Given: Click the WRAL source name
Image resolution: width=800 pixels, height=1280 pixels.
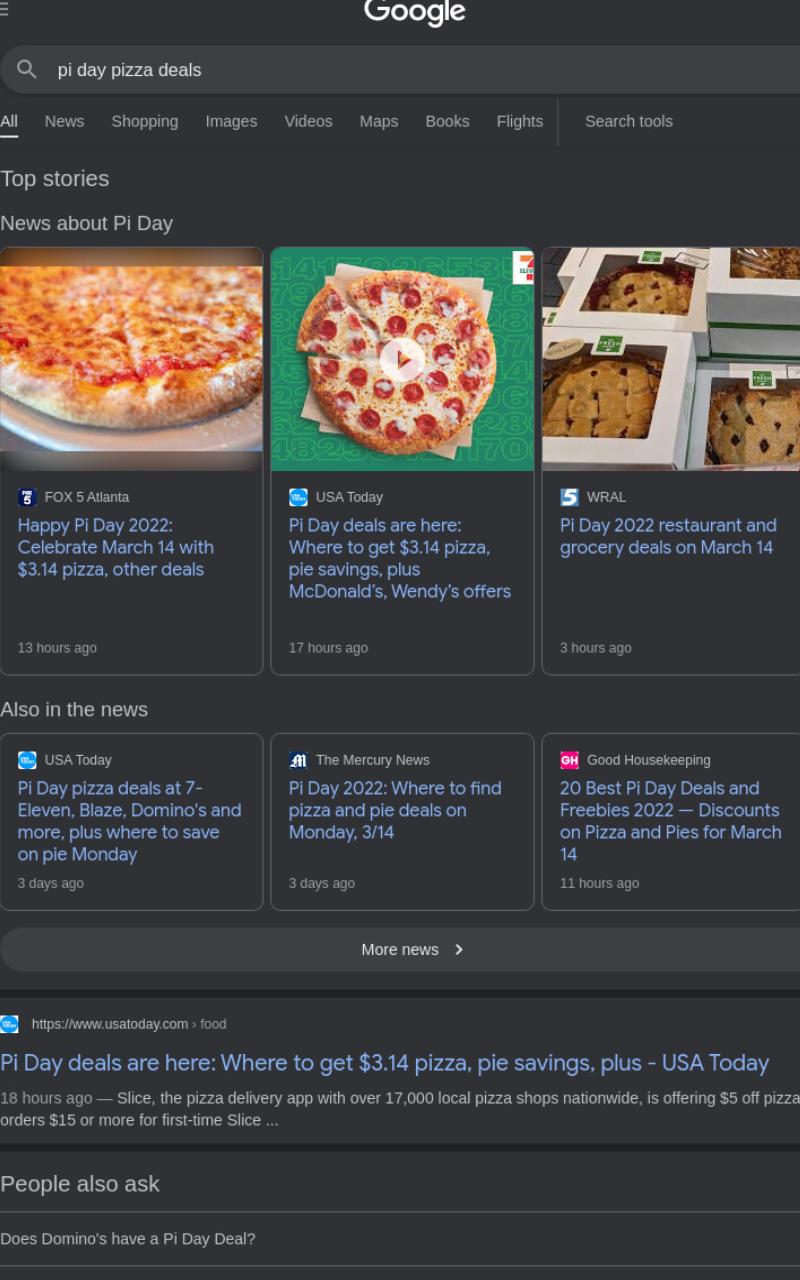Looking at the screenshot, I should tap(606, 497).
